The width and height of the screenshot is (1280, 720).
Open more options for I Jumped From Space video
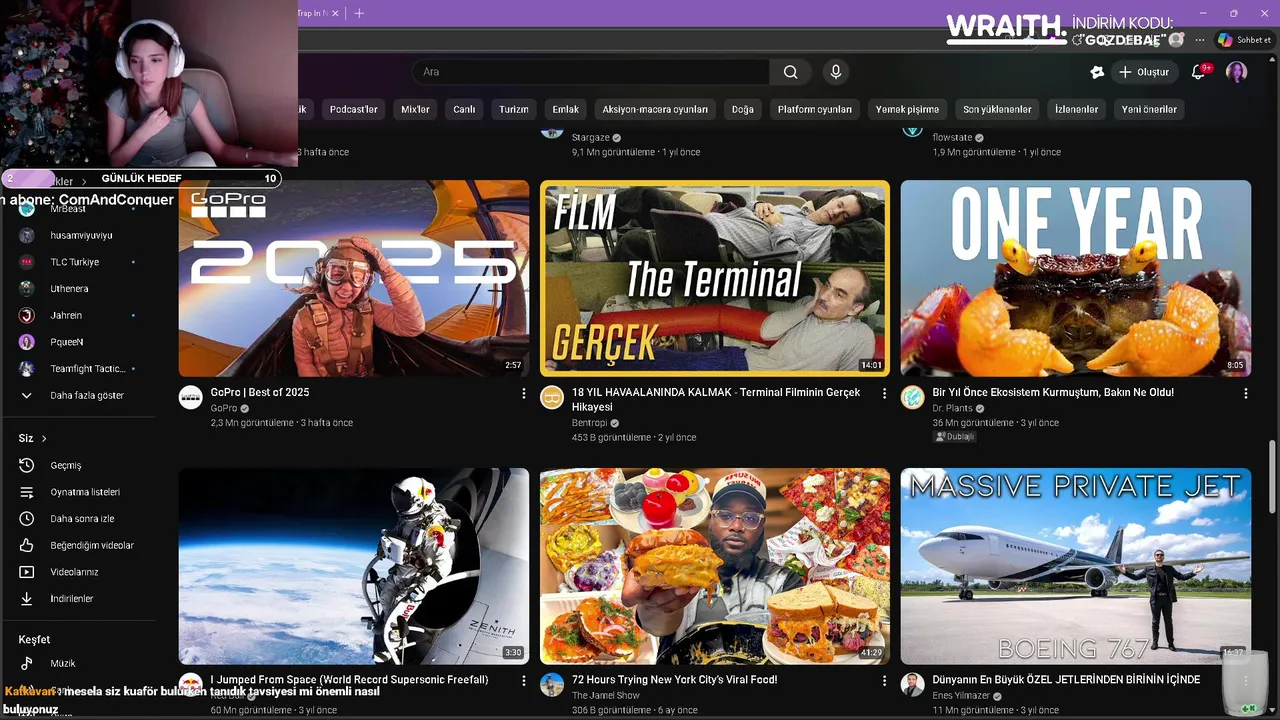[523, 681]
